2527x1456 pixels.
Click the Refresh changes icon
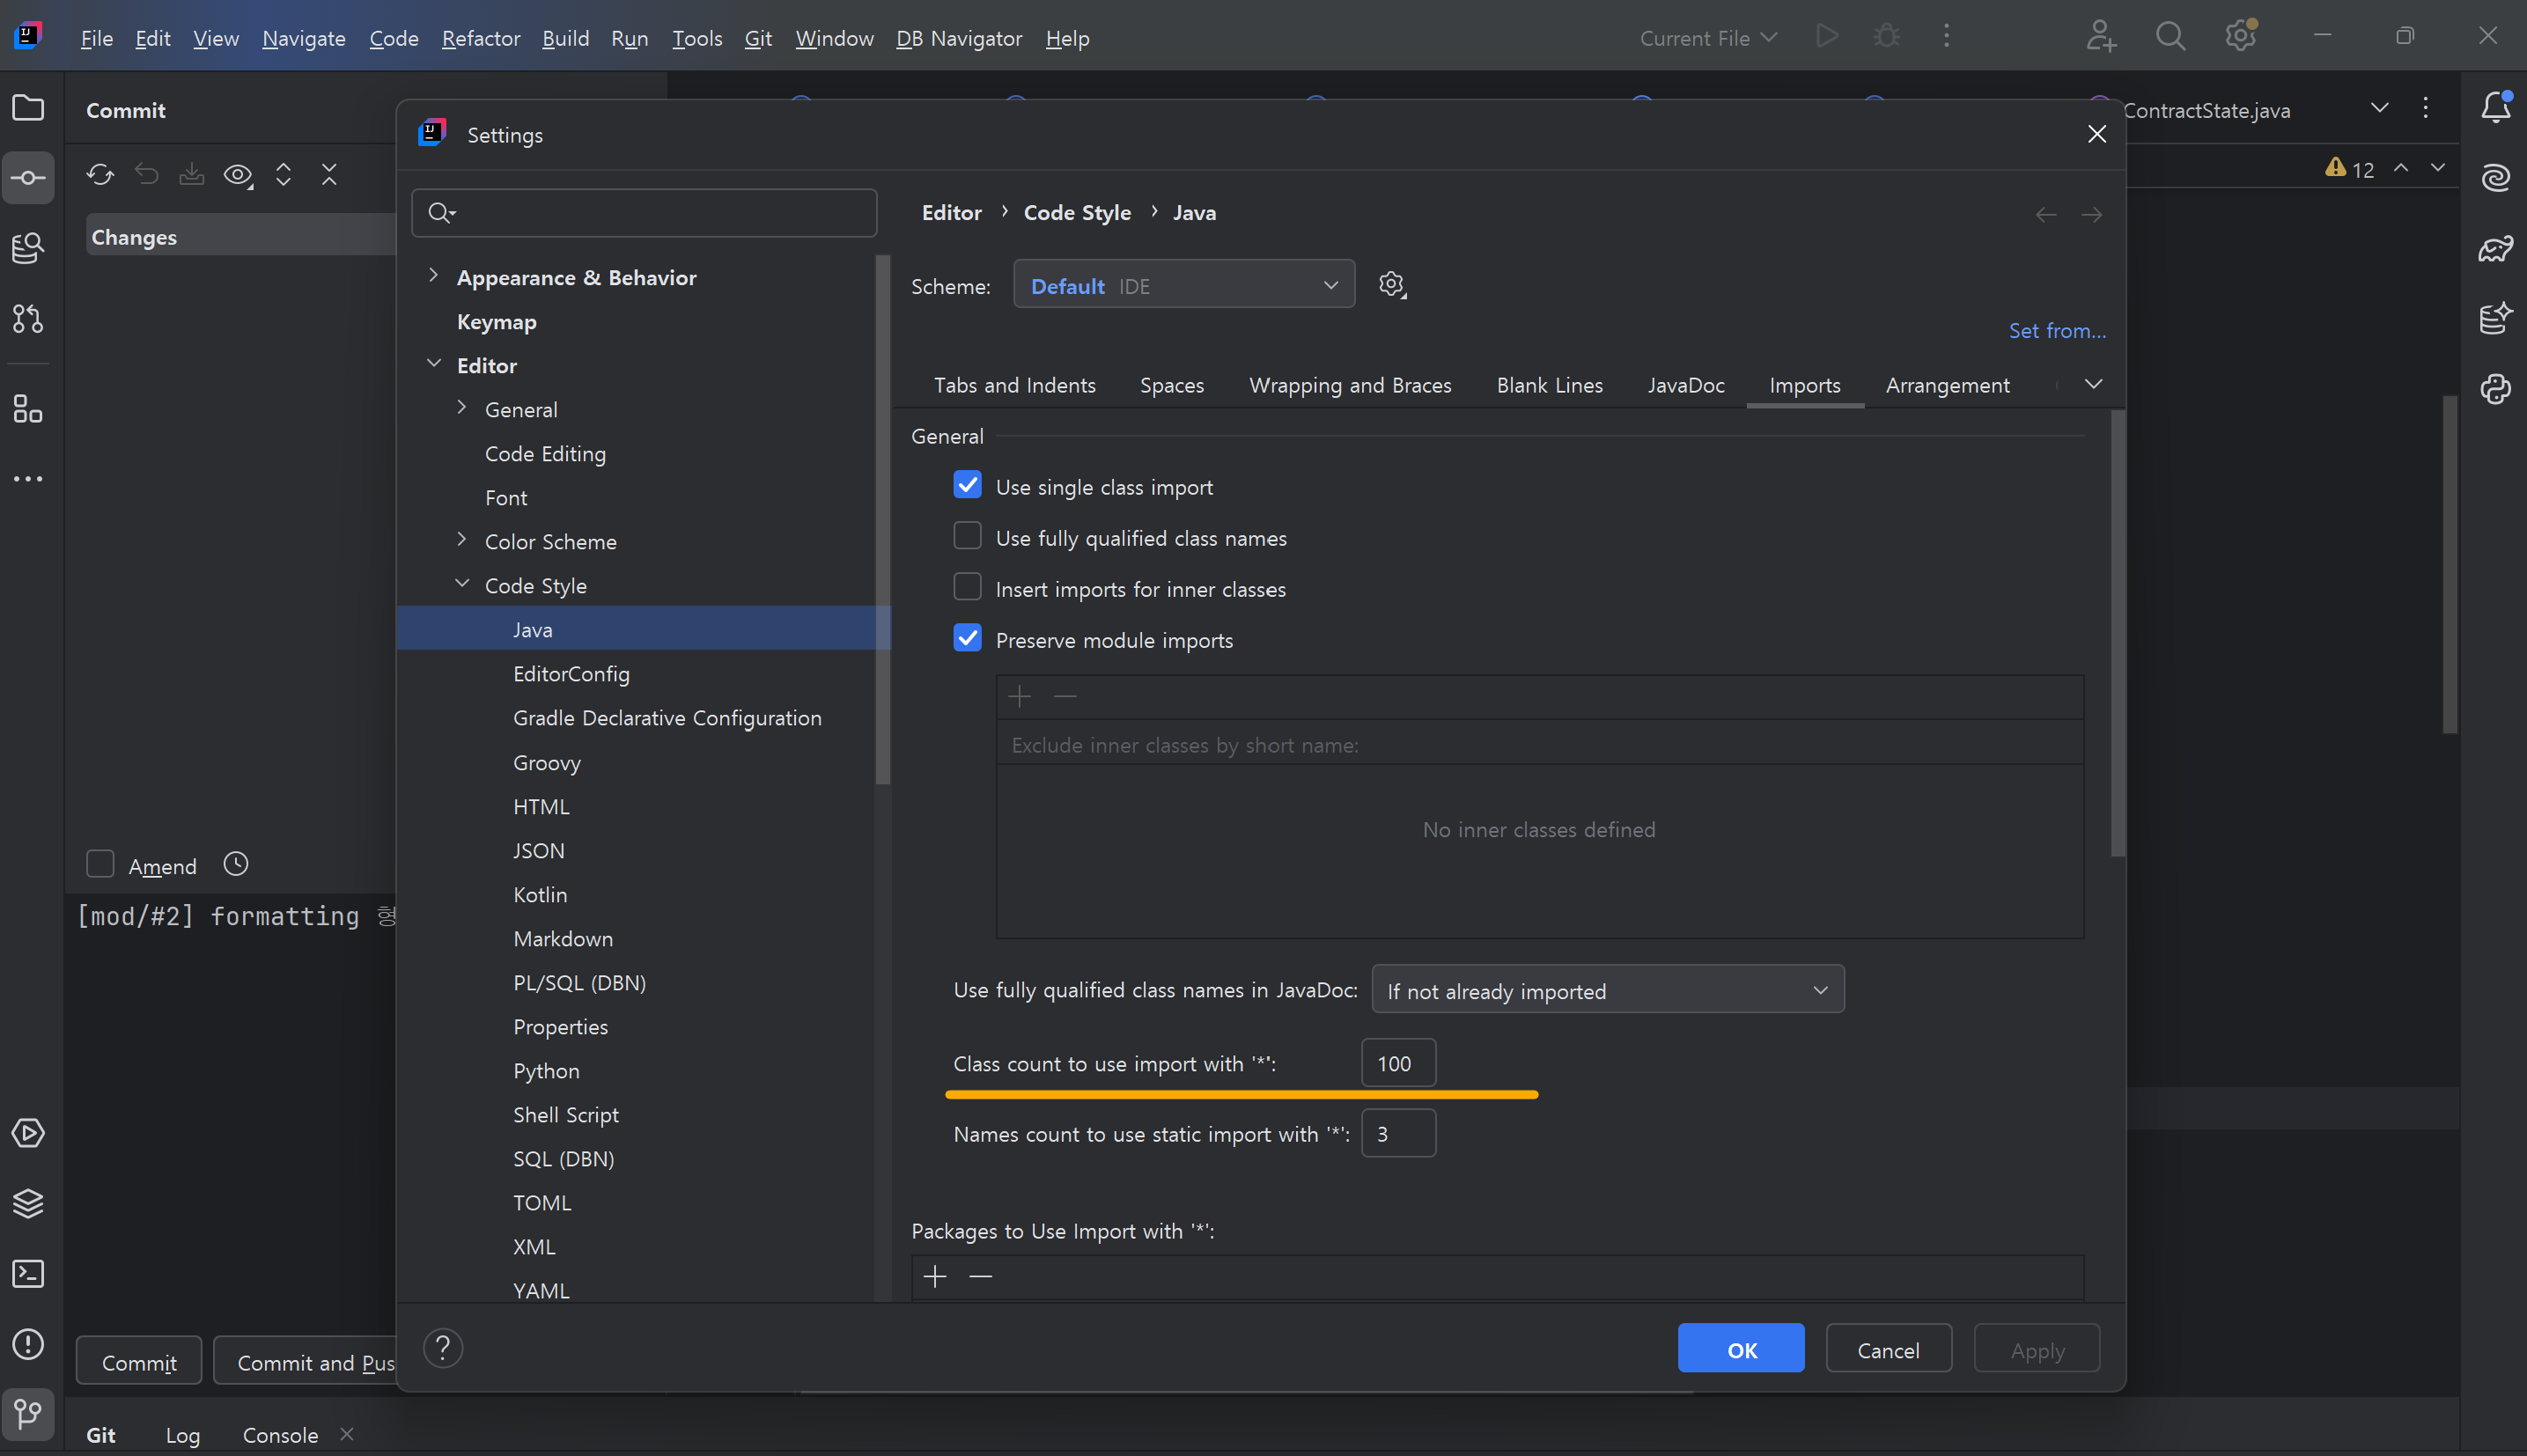100,175
